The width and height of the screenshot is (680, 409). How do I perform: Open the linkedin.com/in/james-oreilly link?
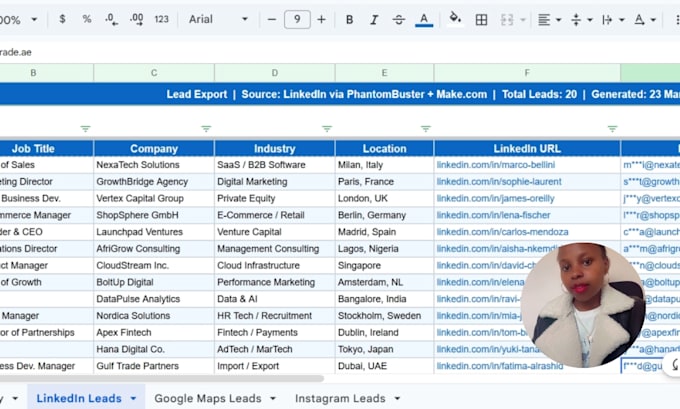pyautogui.click(x=495, y=199)
